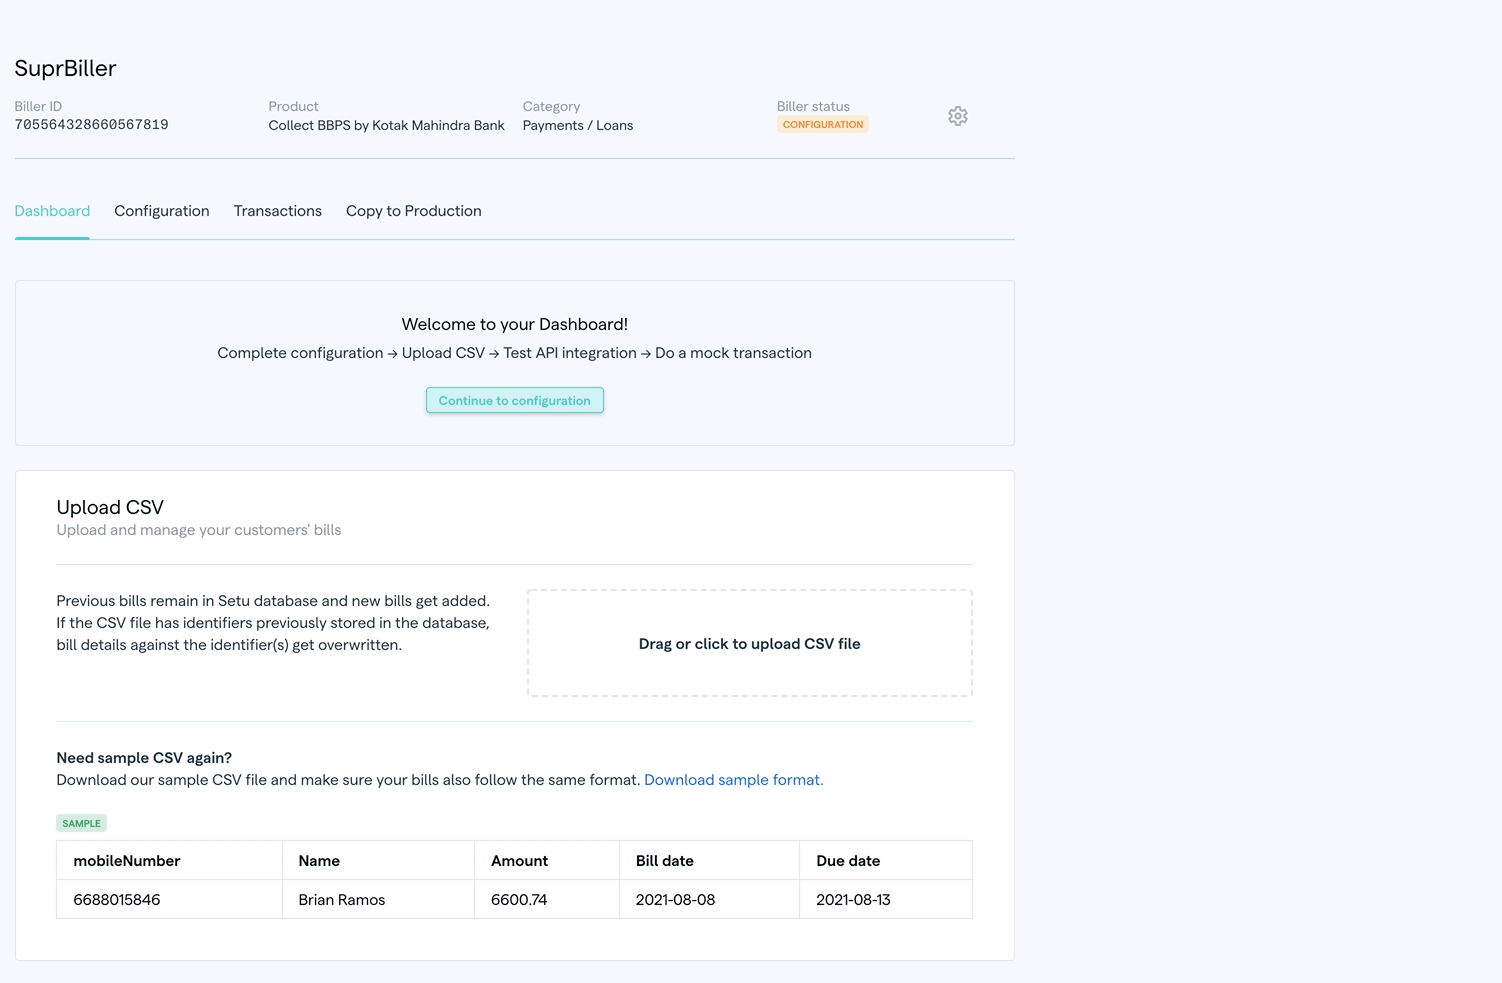Open the biller settings gear icon
The width and height of the screenshot is (1502, 983).
click(957, 115)
